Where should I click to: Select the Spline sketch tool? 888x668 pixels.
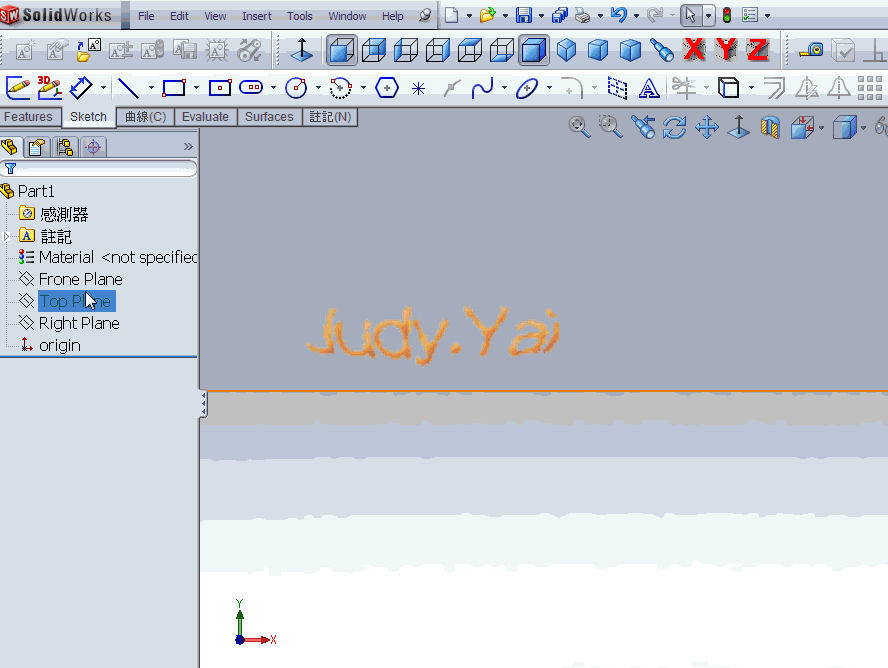[x=483, y=88]
